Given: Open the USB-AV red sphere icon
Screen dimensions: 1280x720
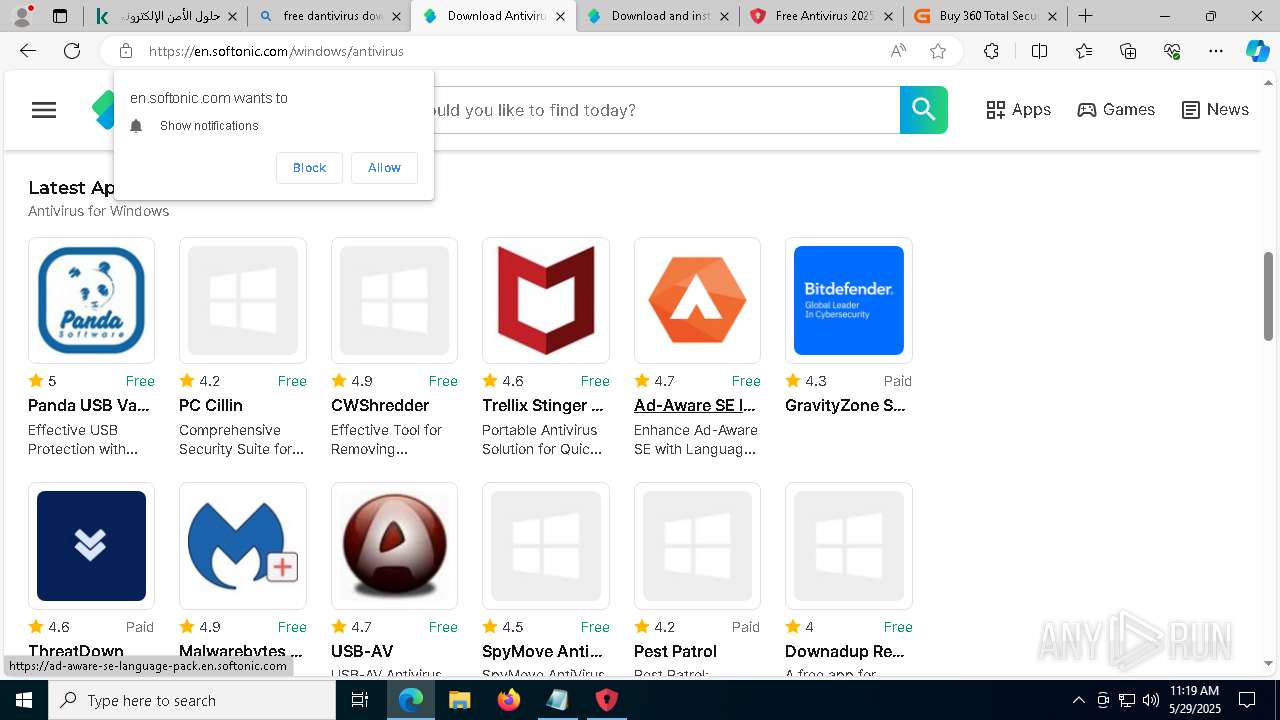Looking at the screenshot, I should click(394, 546).
